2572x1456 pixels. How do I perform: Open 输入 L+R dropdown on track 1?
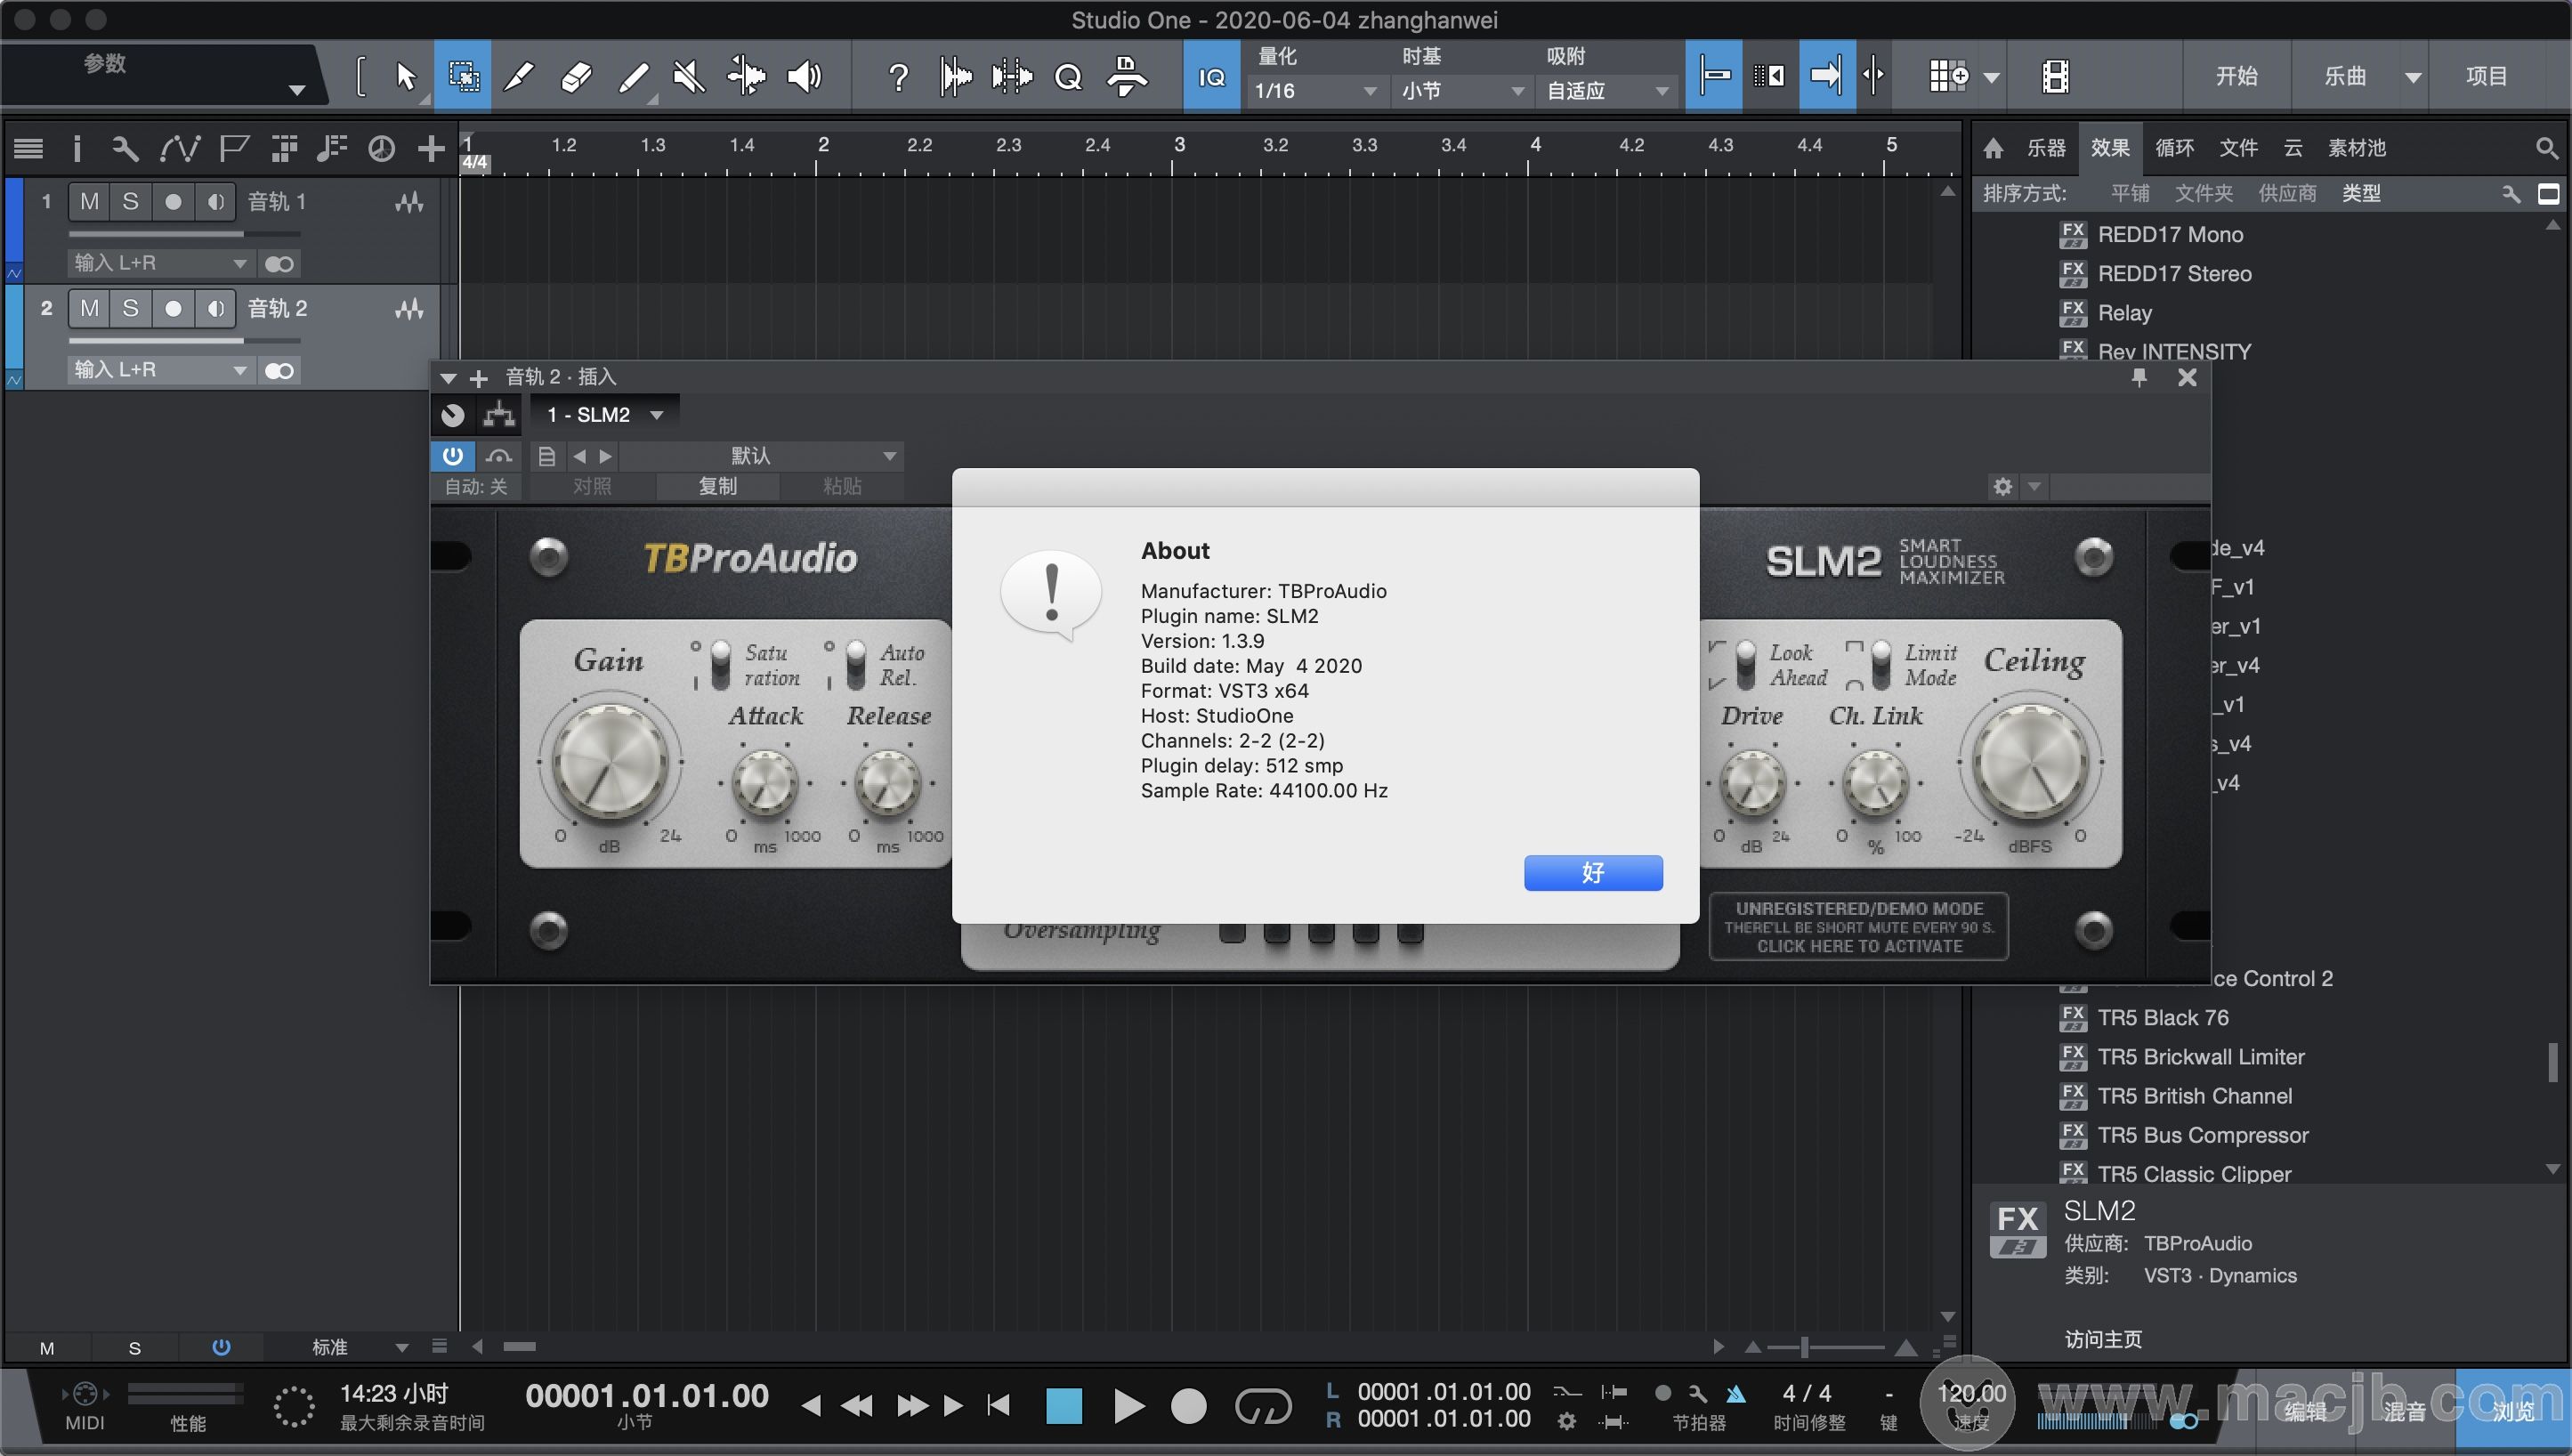point(160,263)
